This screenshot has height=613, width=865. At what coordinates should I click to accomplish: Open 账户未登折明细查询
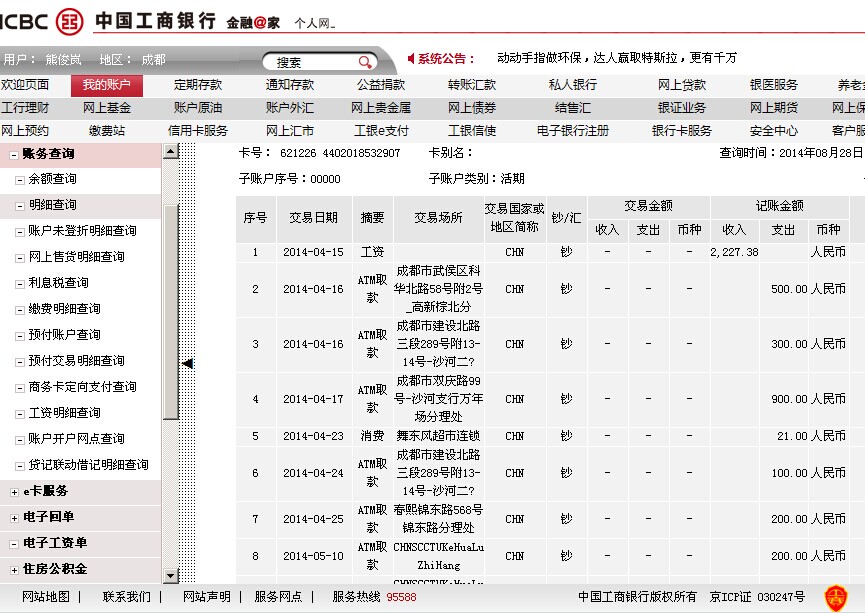click(x=82, y=231)
